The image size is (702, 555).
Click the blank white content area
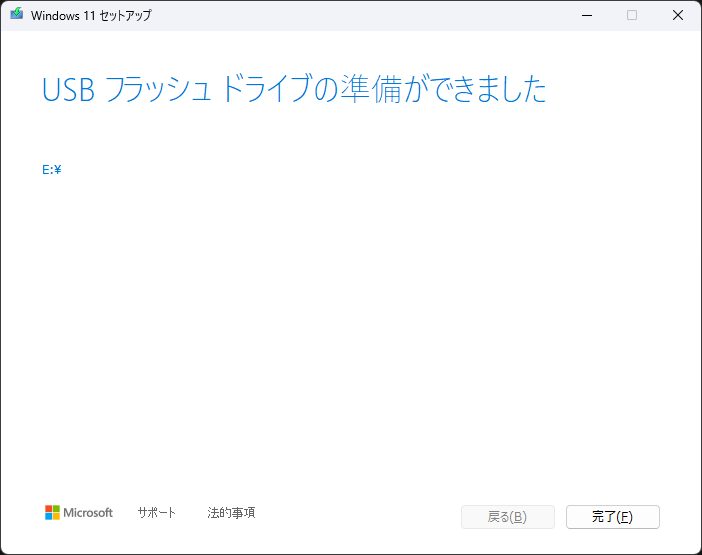pyautogui.click(x=350, y=320)
